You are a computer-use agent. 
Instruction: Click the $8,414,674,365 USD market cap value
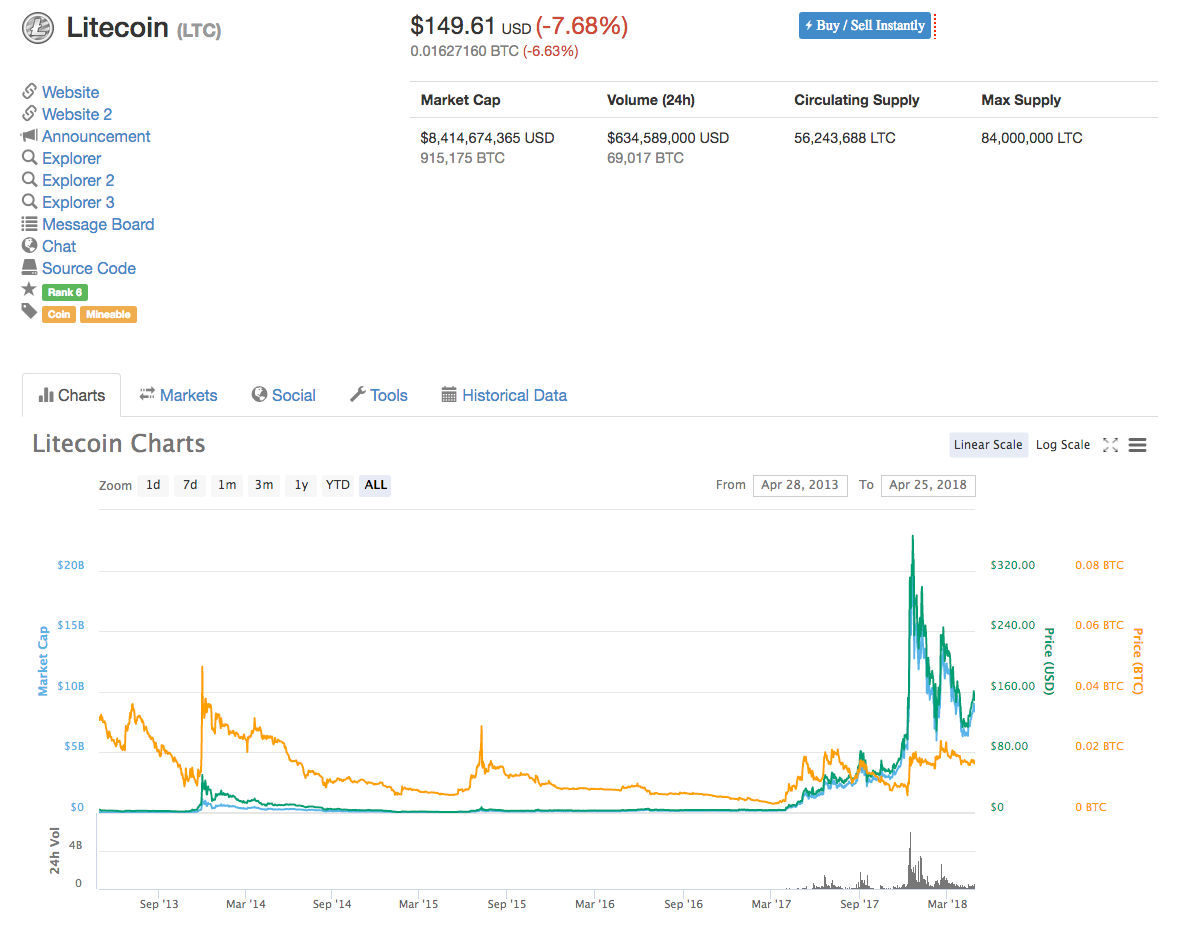(x=487, y=138)
